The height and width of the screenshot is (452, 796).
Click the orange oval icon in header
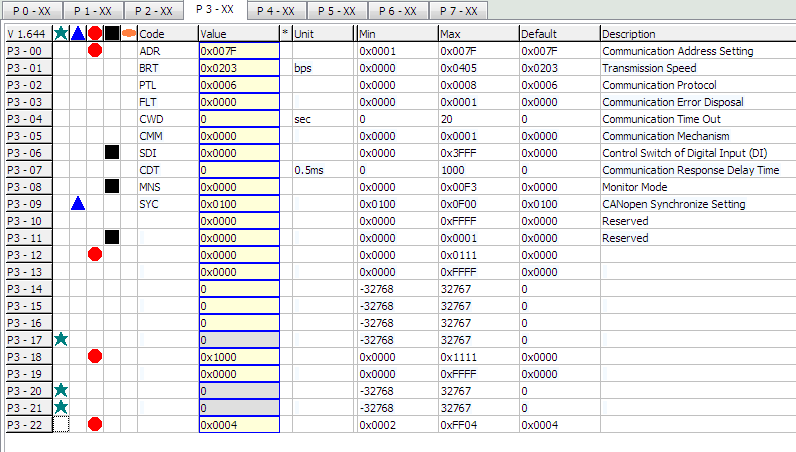tap(128, 34)
